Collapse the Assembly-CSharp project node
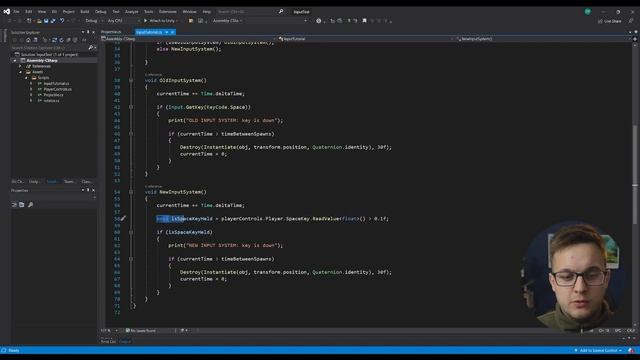This screenshot has height=360, width=640. pos(15,60)
